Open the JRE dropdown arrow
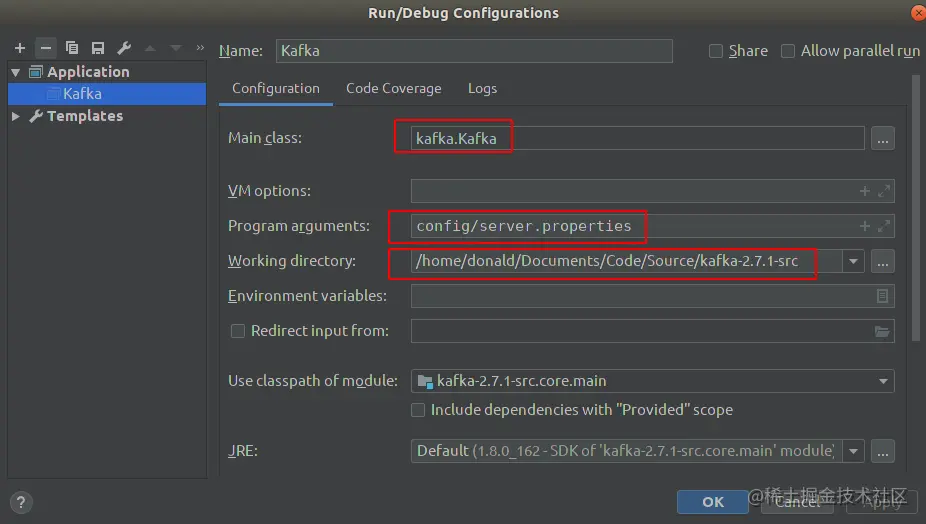This screenshot has height=524, width=926. coord(853,451)
